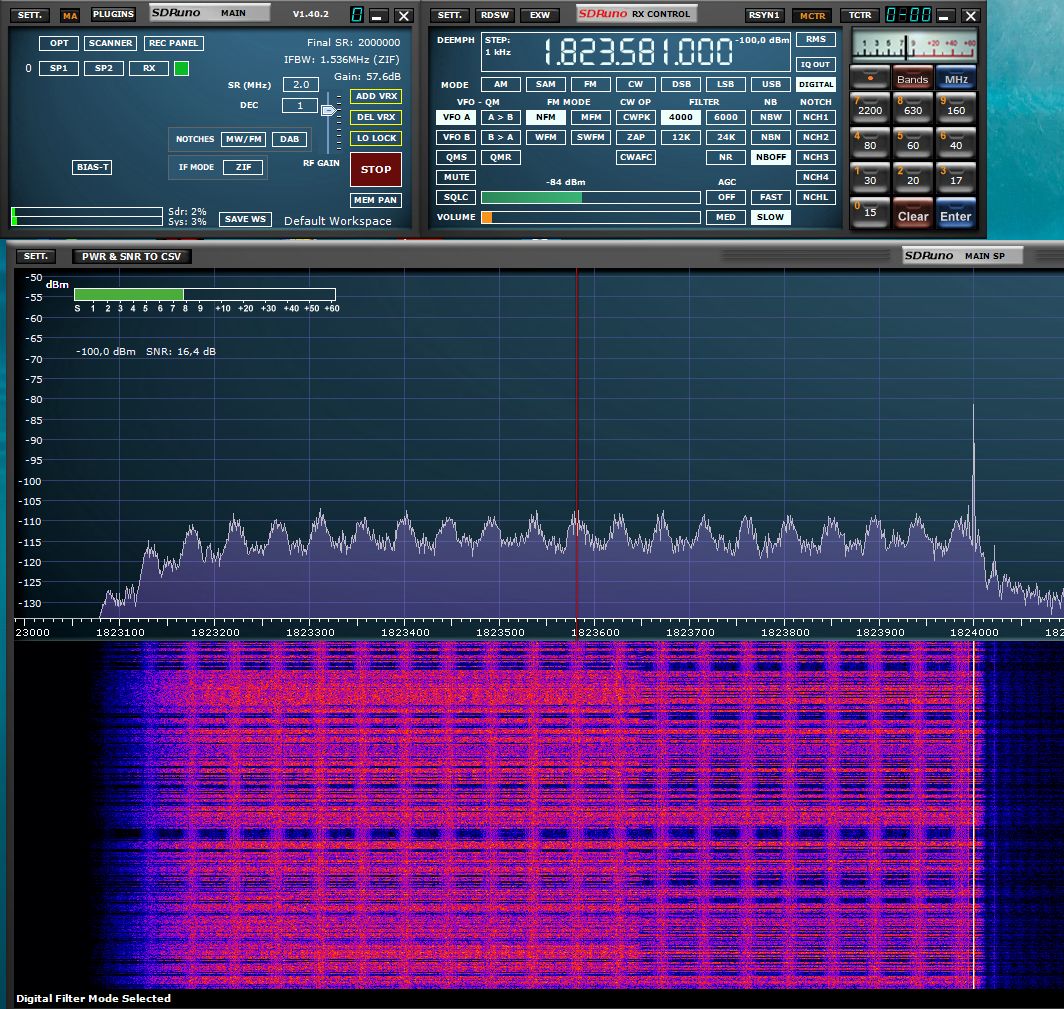Viewport: 1064px width, 1009px height.
Task: Open the PLUGINS panel in Main
Action: point(113,14)
